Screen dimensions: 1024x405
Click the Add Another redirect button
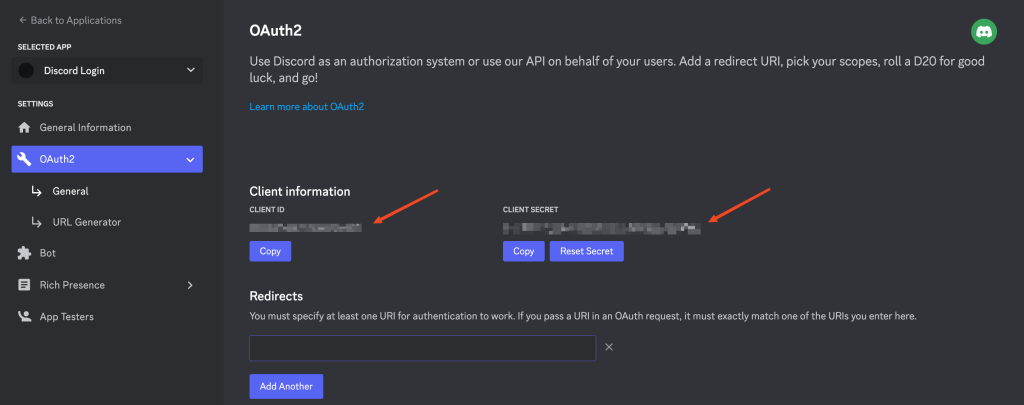pyautogui.click(x=286, y=386)
